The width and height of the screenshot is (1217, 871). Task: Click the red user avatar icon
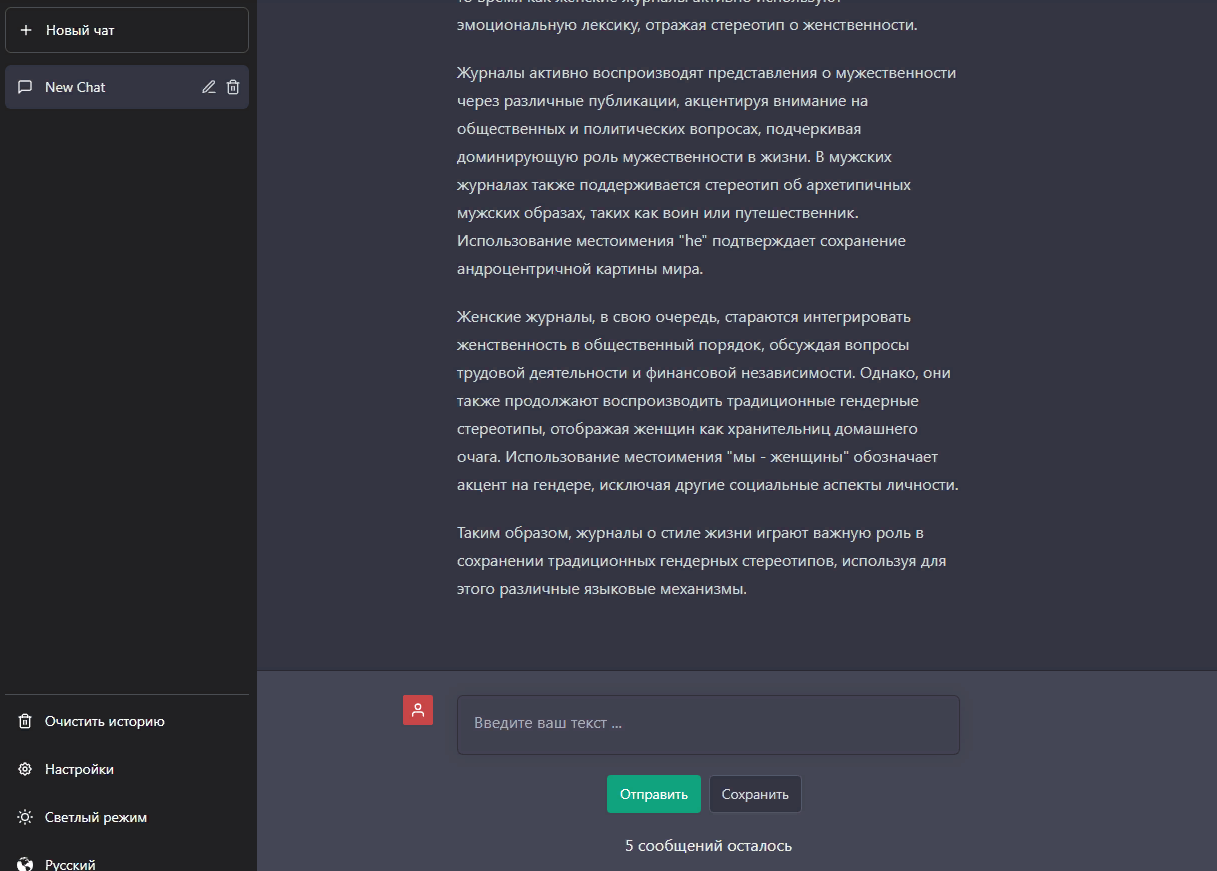coord(418,710)
